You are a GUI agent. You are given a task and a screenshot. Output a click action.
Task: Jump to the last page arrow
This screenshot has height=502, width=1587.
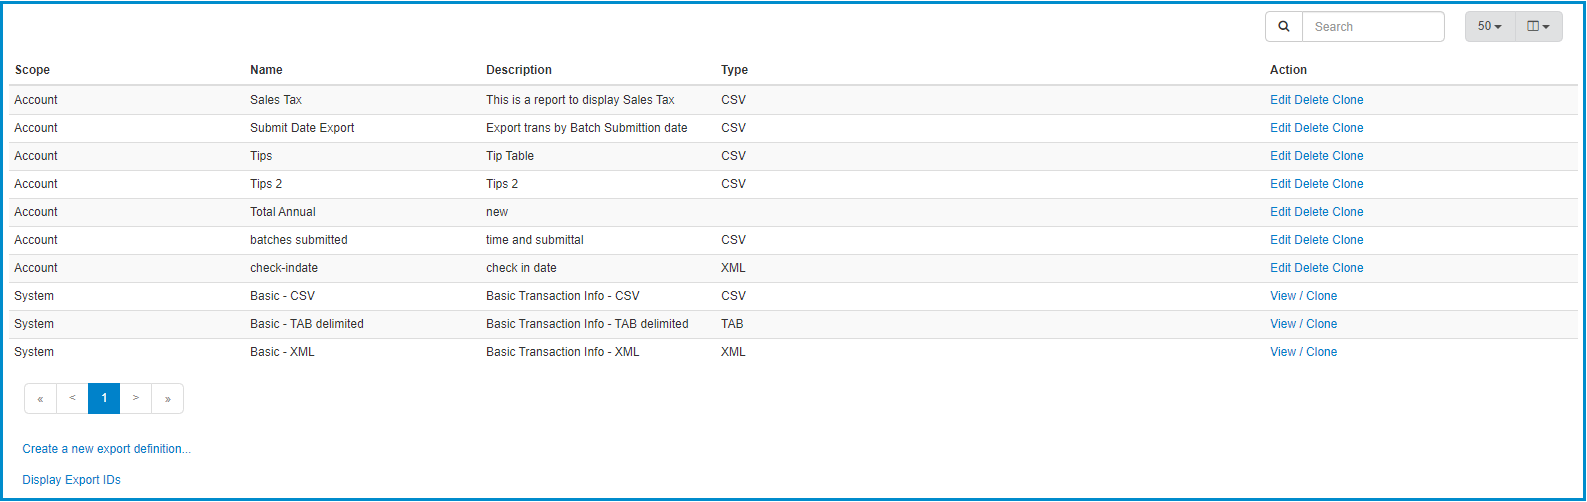[x=168, y=398]
